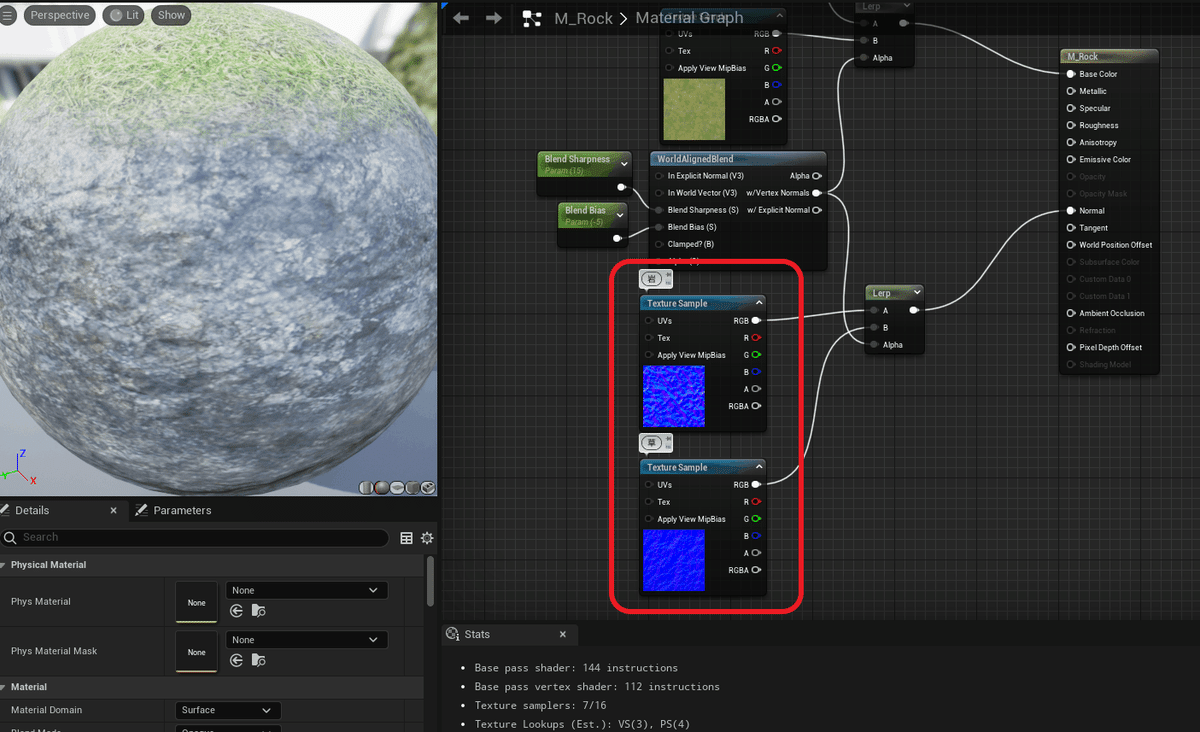Viewport: 1200px width, 732px height.
Task: Open the Show viewport flags menu
Action: pos(171,15)
